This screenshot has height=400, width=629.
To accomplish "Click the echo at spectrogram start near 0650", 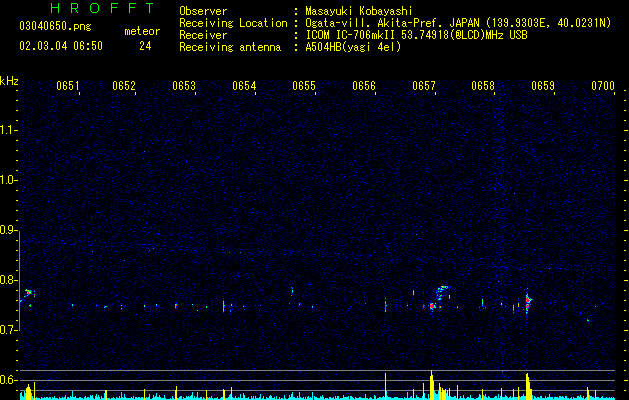I will tap(28, 294).
